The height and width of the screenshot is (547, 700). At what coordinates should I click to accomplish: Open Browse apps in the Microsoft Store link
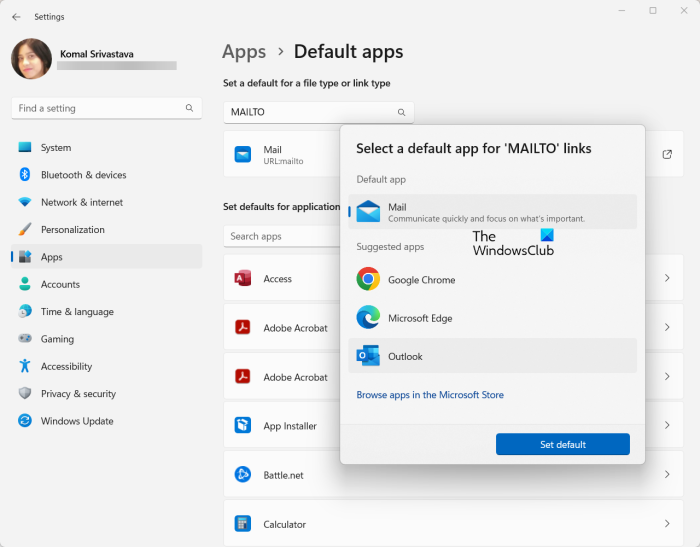click(430, 395)
